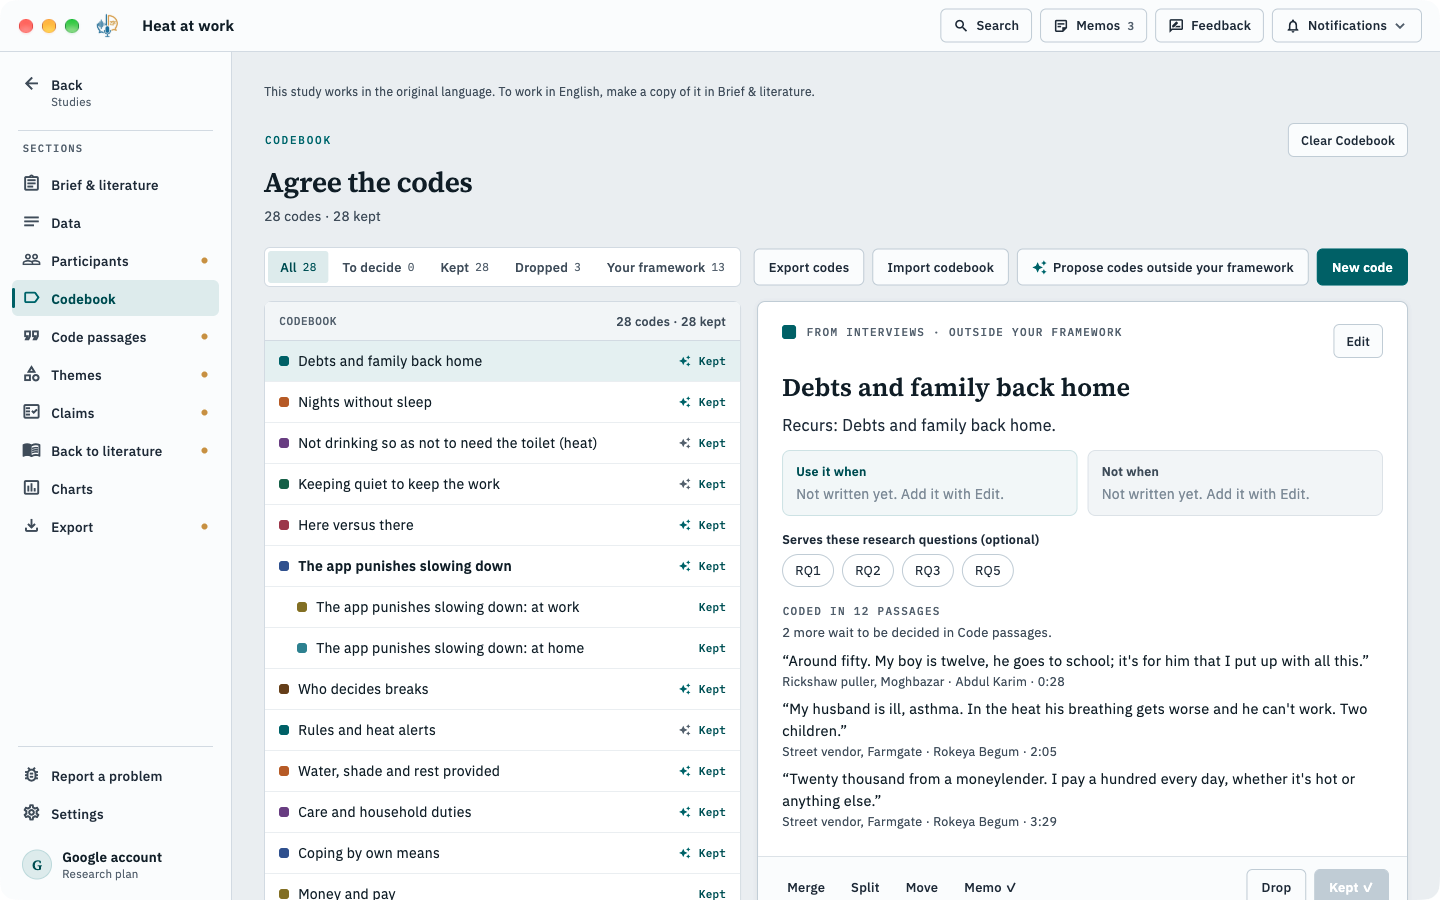Click the sparkle icon on Rules and heat alerts row
This screenshot has width=1440, height=900.
click(685, 730)
